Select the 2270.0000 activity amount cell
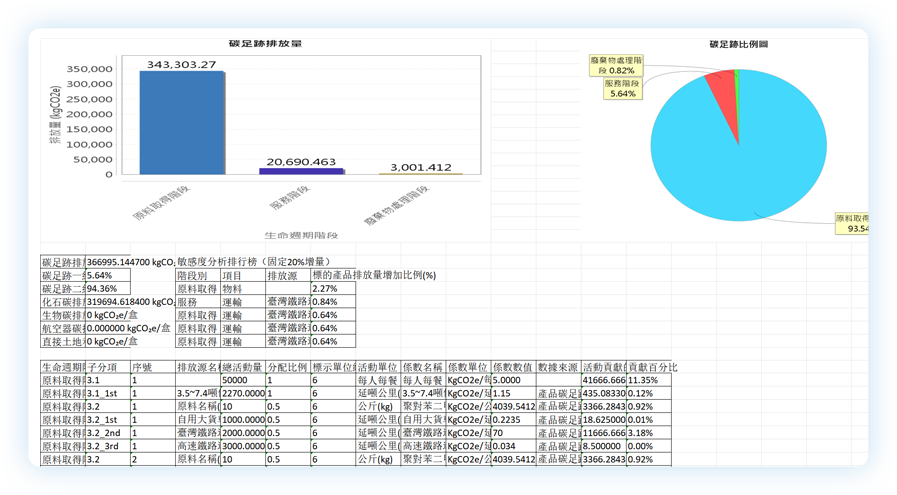 (x=243, y=394)
